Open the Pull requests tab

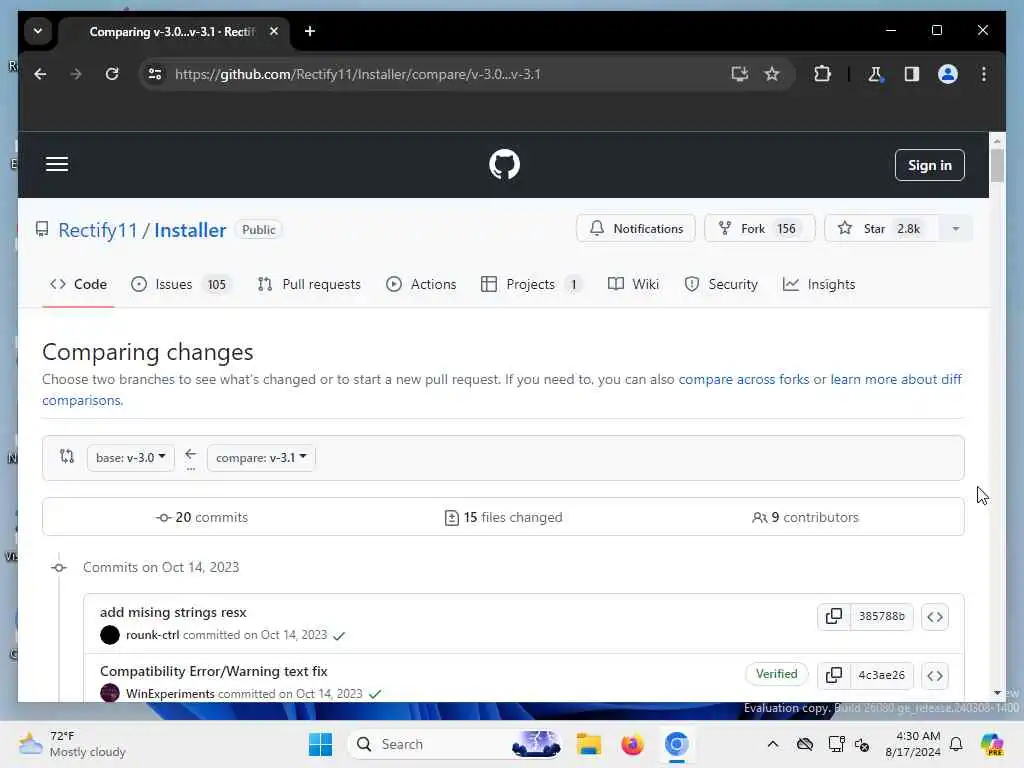pyautogui.click(x=309, y=285)
